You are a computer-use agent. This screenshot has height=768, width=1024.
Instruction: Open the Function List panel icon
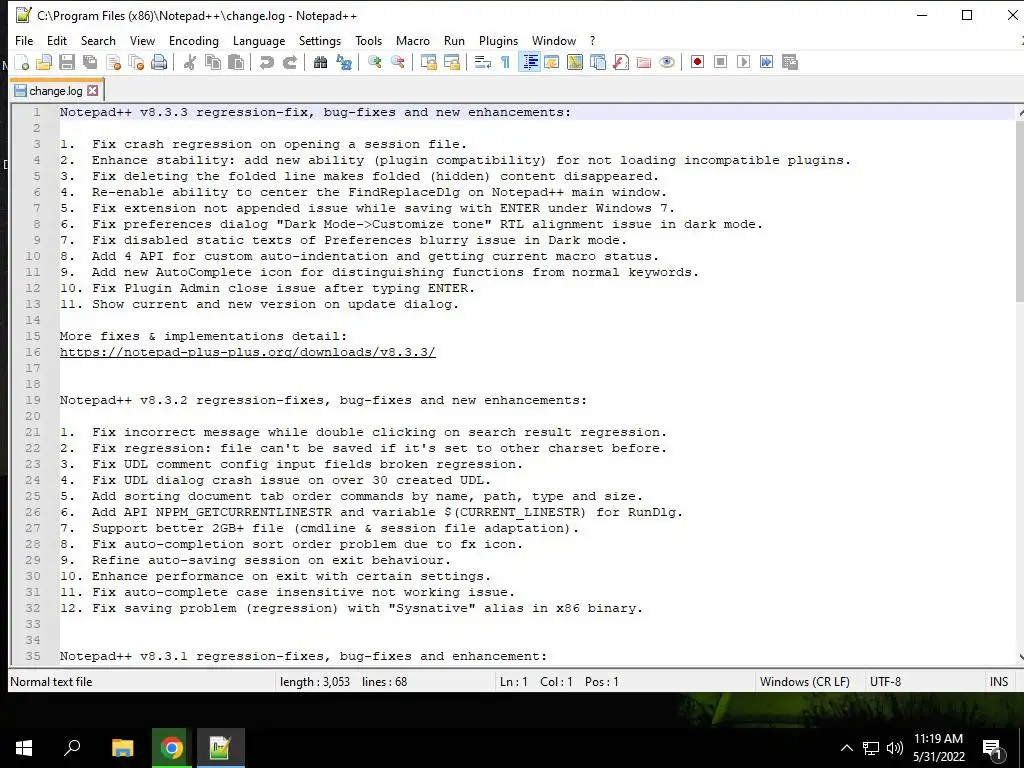[x=621, y=62]
